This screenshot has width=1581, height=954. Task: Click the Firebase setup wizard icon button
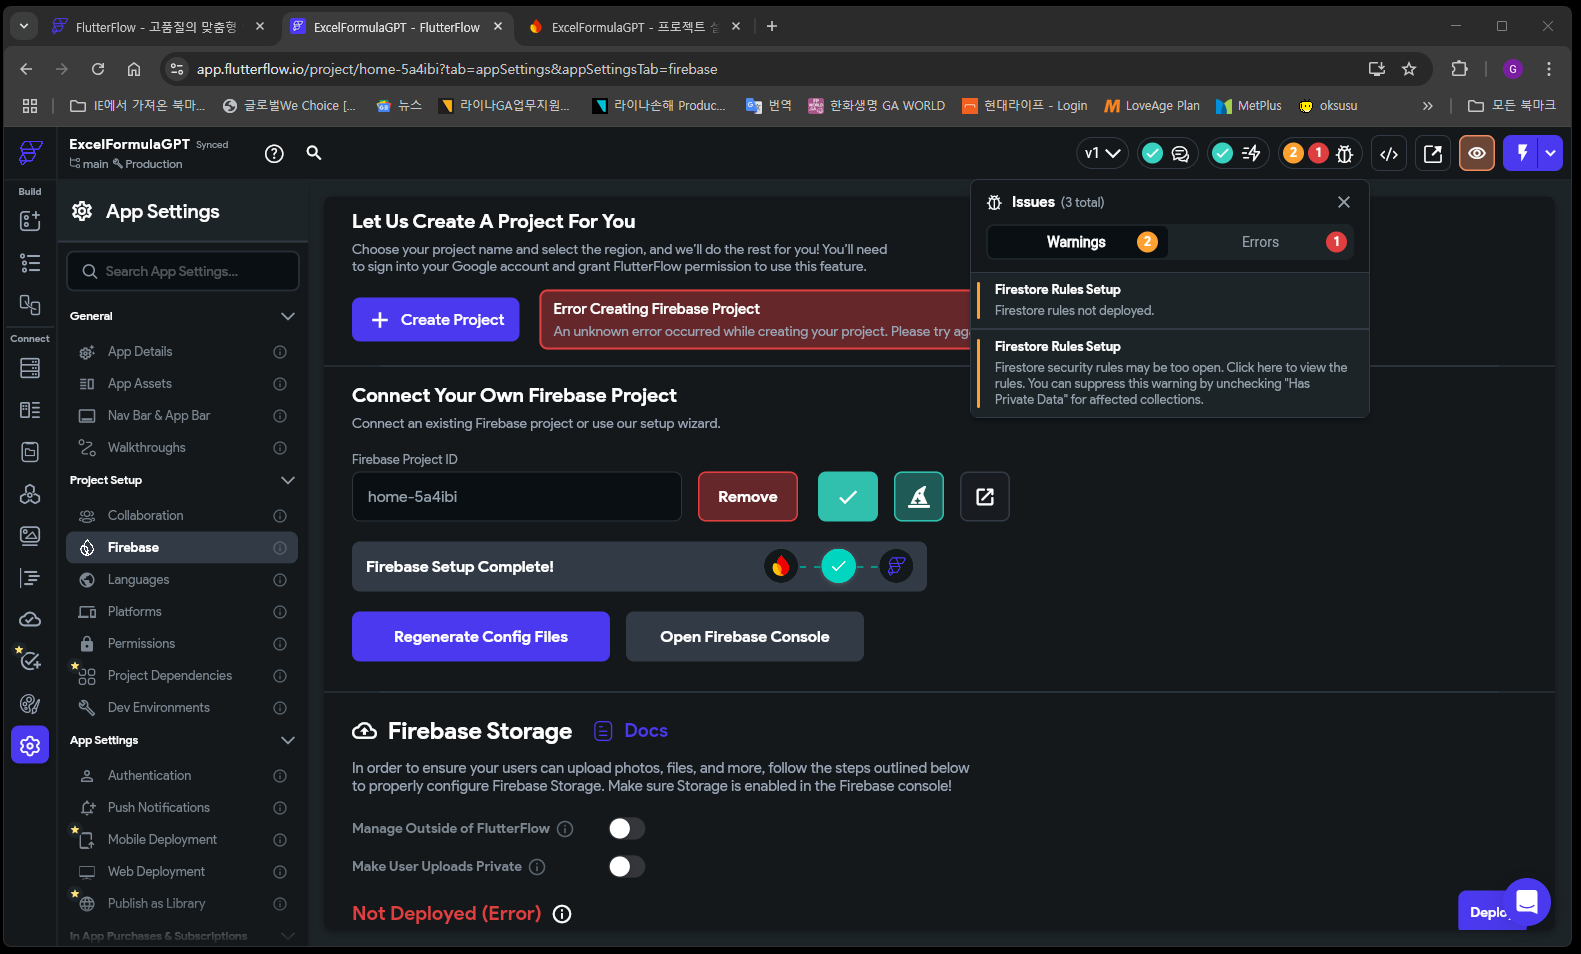point(919,497)
